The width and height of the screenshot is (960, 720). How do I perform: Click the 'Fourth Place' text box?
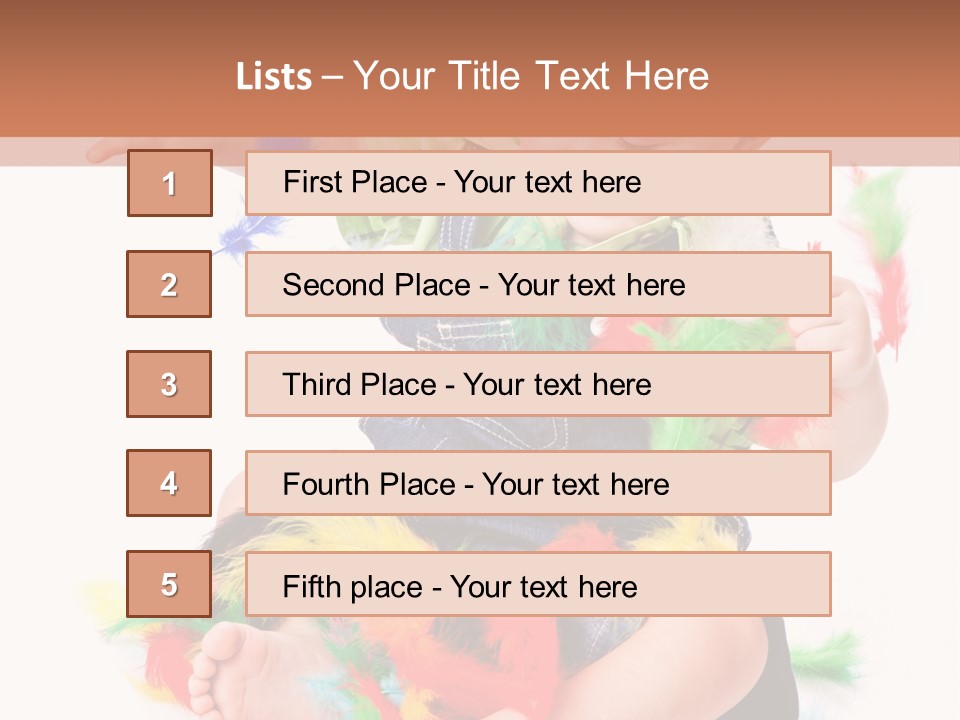pyautogui.click(x=538, y=483)
